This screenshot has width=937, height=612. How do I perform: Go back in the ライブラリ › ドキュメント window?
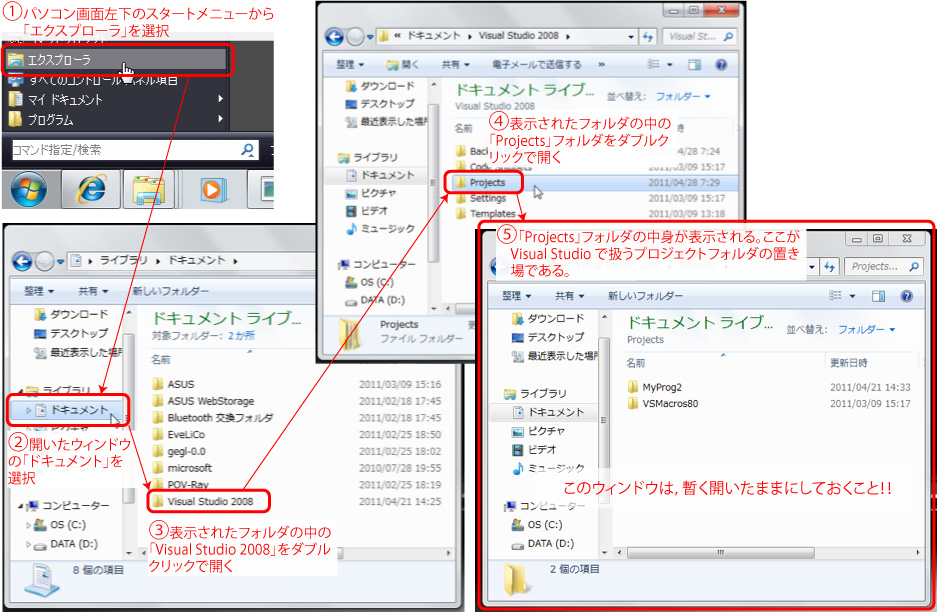click(22, 261)
